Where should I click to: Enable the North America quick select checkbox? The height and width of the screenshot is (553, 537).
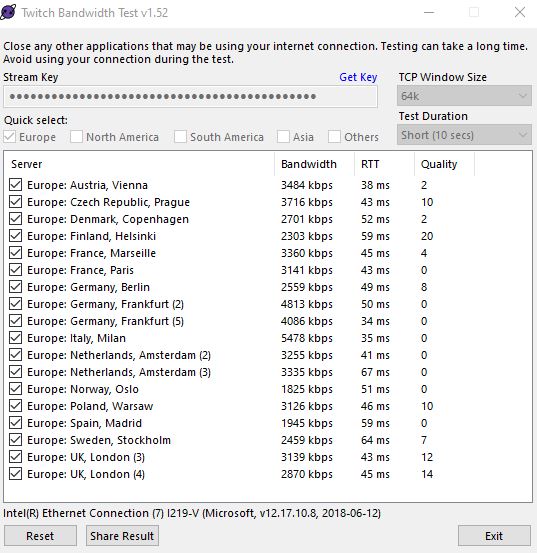click(76, 136)
